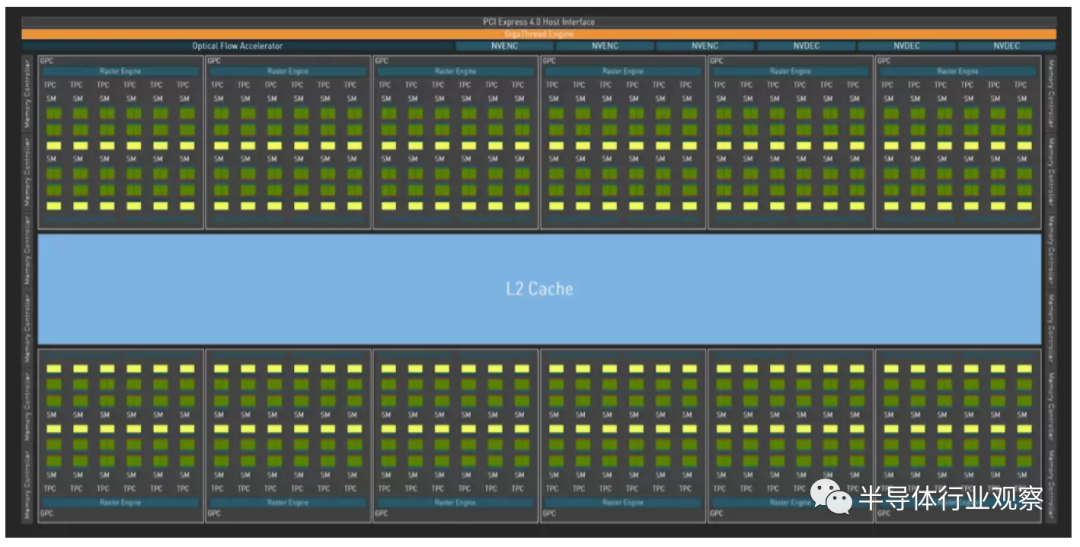Click topmost Memory Controller label on left edge
Viewport: 1080px width, 547px height.
28,93
